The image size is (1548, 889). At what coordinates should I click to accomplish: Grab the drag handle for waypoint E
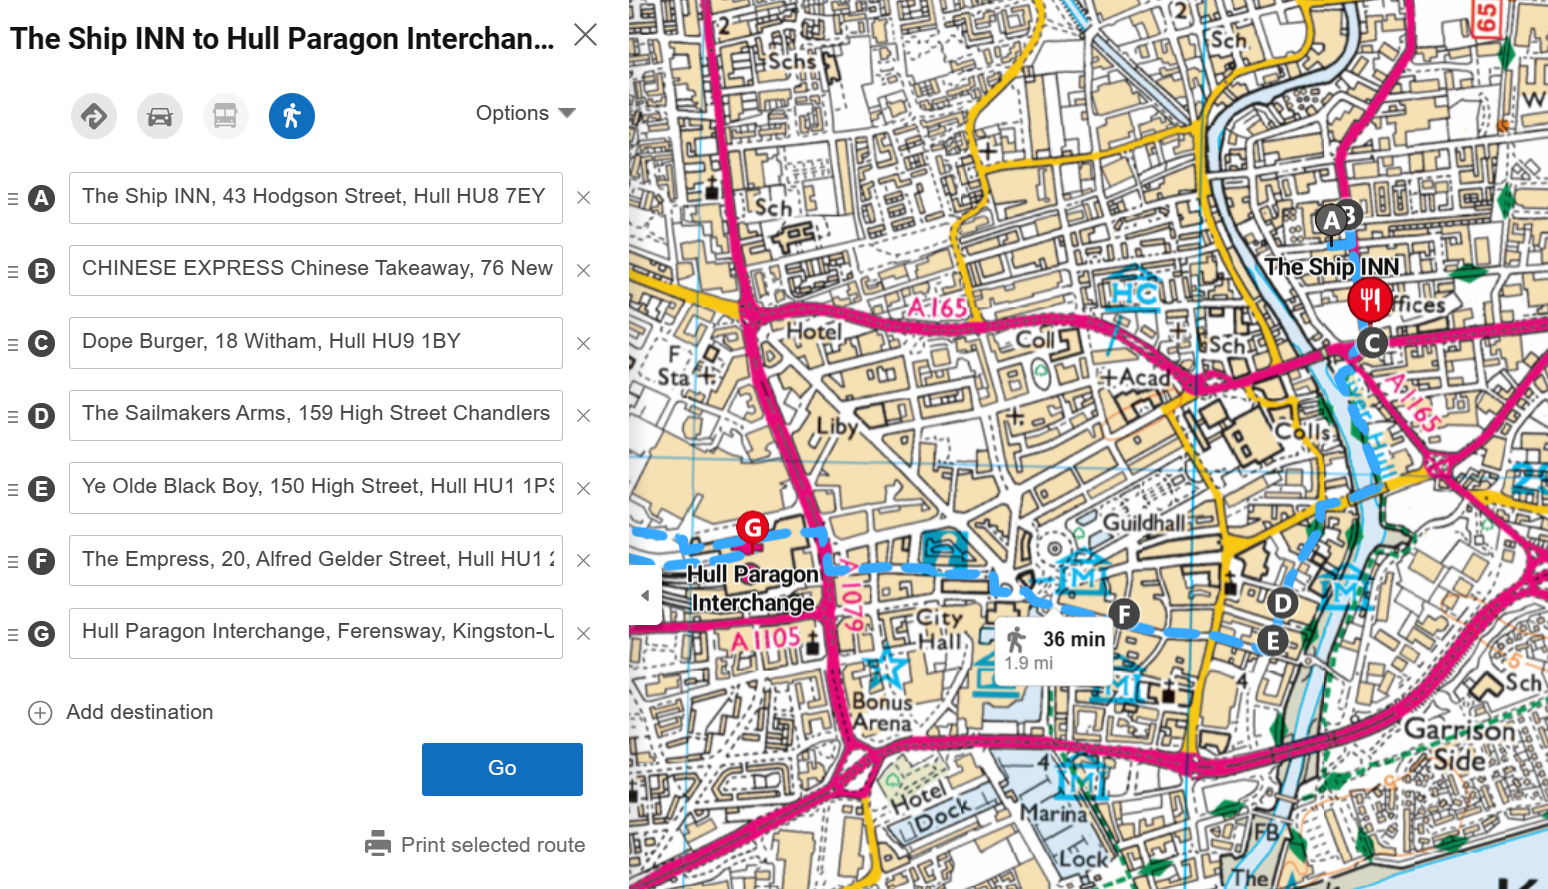click(13, 489)
